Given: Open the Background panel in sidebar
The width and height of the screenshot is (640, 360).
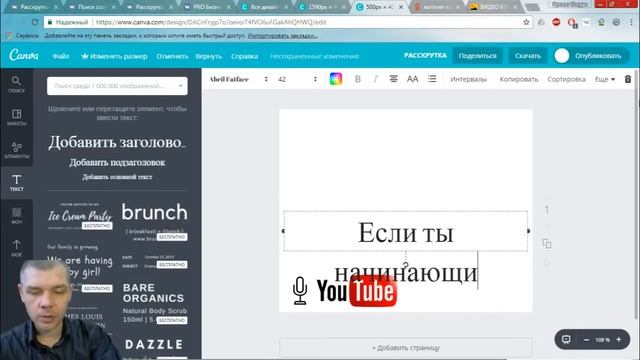Looking at the screenshot, I should (x=16, y=215).
